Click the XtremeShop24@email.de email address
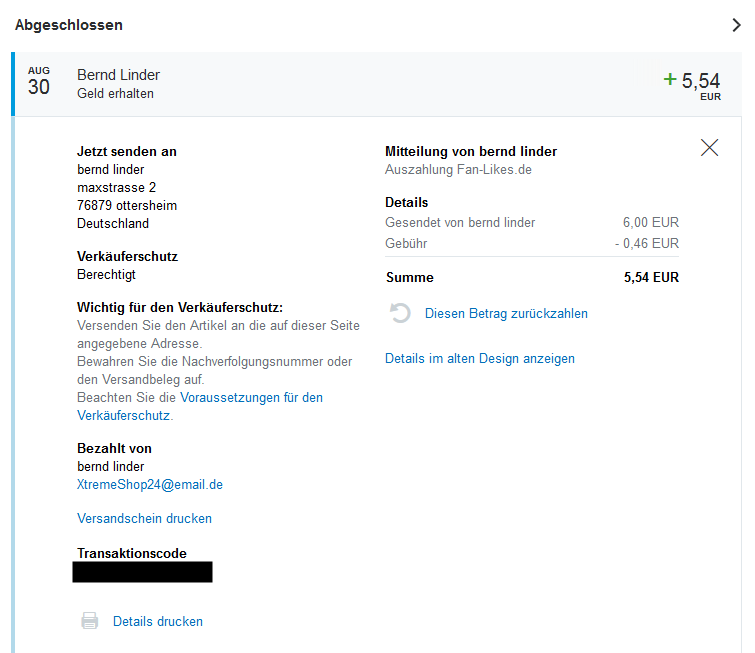The width and height of the screenshot is (755, 653). click(150, 484)
